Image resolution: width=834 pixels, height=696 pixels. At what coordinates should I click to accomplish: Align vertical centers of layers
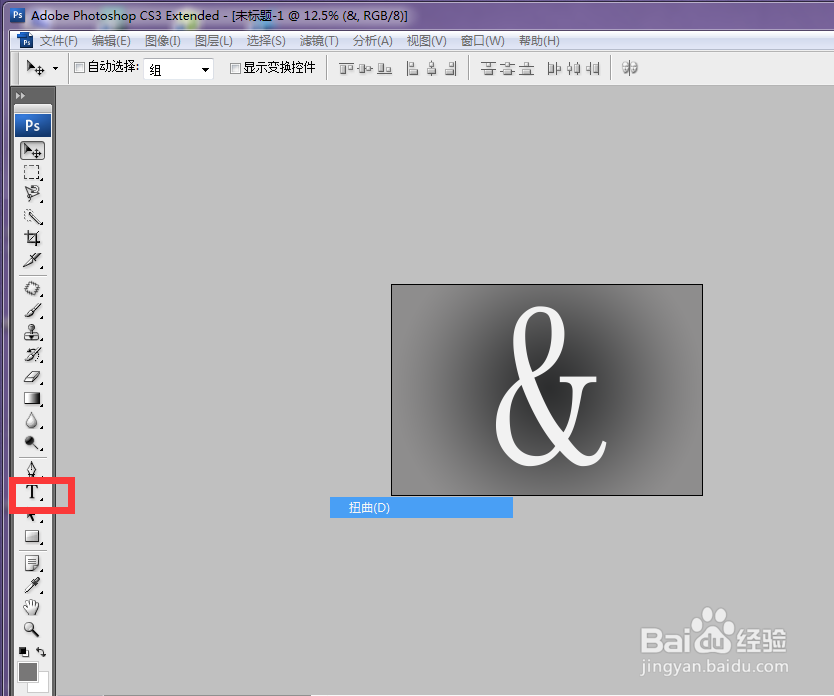pos(365,68)
